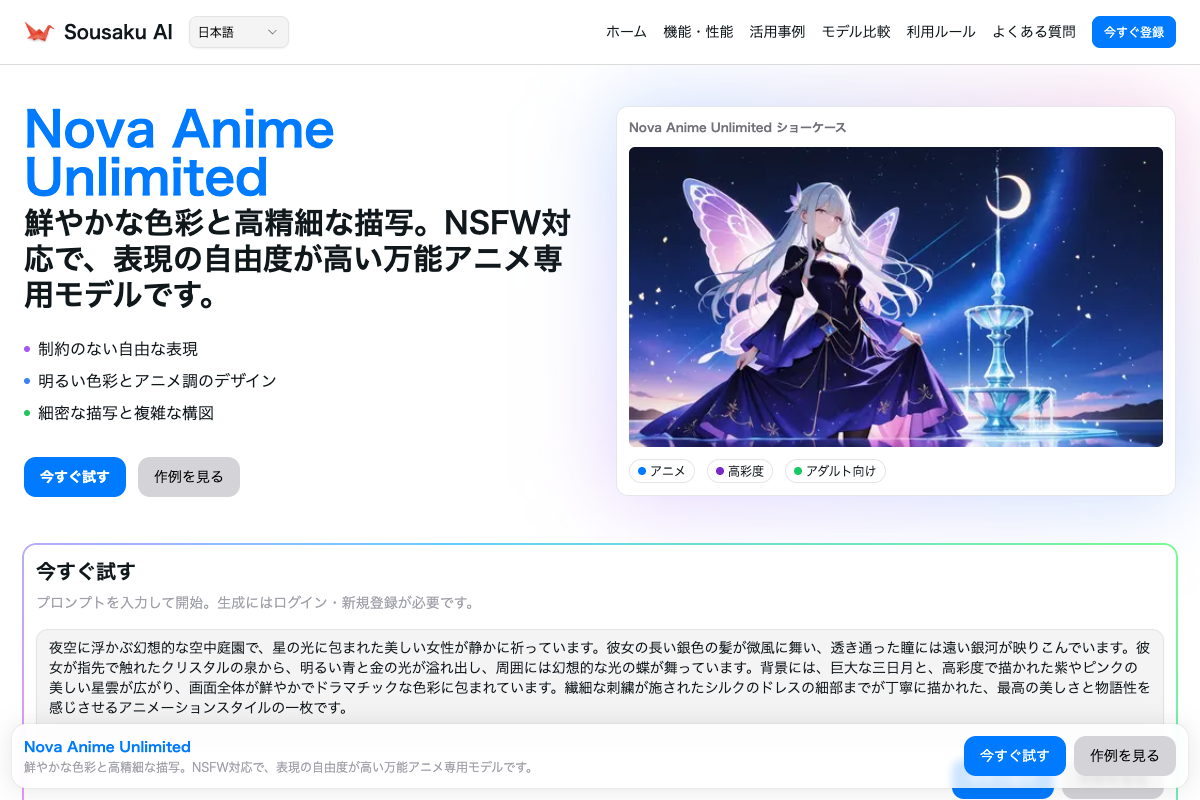Click the Nova Anime Unlimited sticky bar title
The height and width of the screenshot is (800, 1200).
pos(107,747)
